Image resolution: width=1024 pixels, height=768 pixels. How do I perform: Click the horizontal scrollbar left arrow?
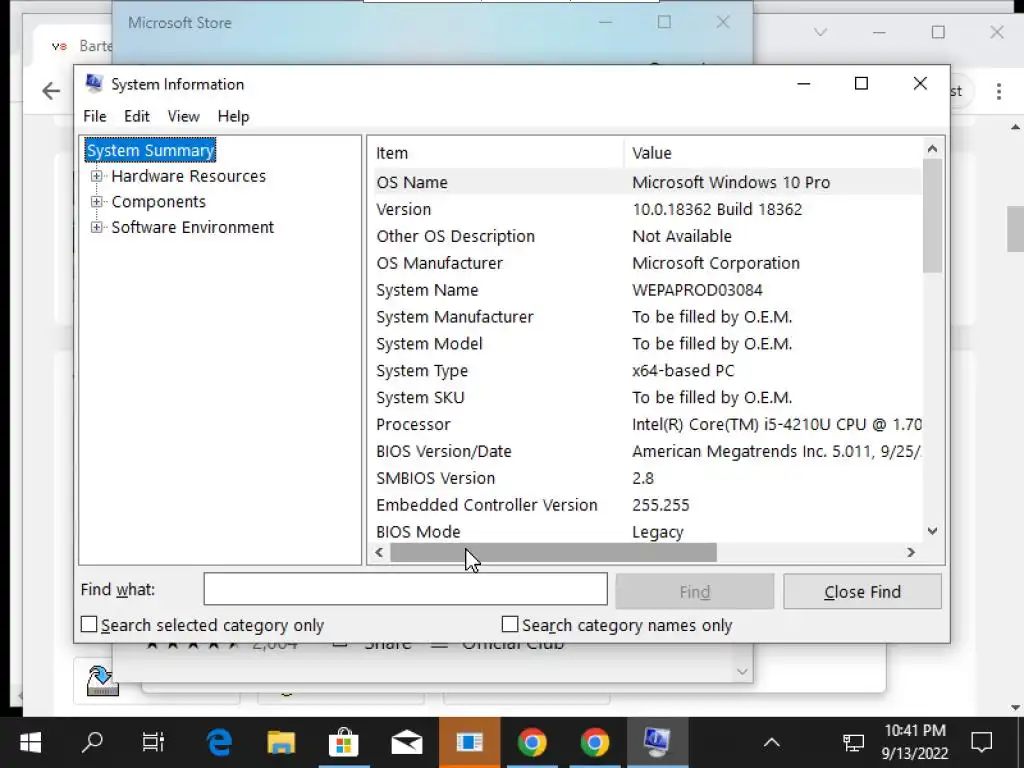(x=379, y=552)
